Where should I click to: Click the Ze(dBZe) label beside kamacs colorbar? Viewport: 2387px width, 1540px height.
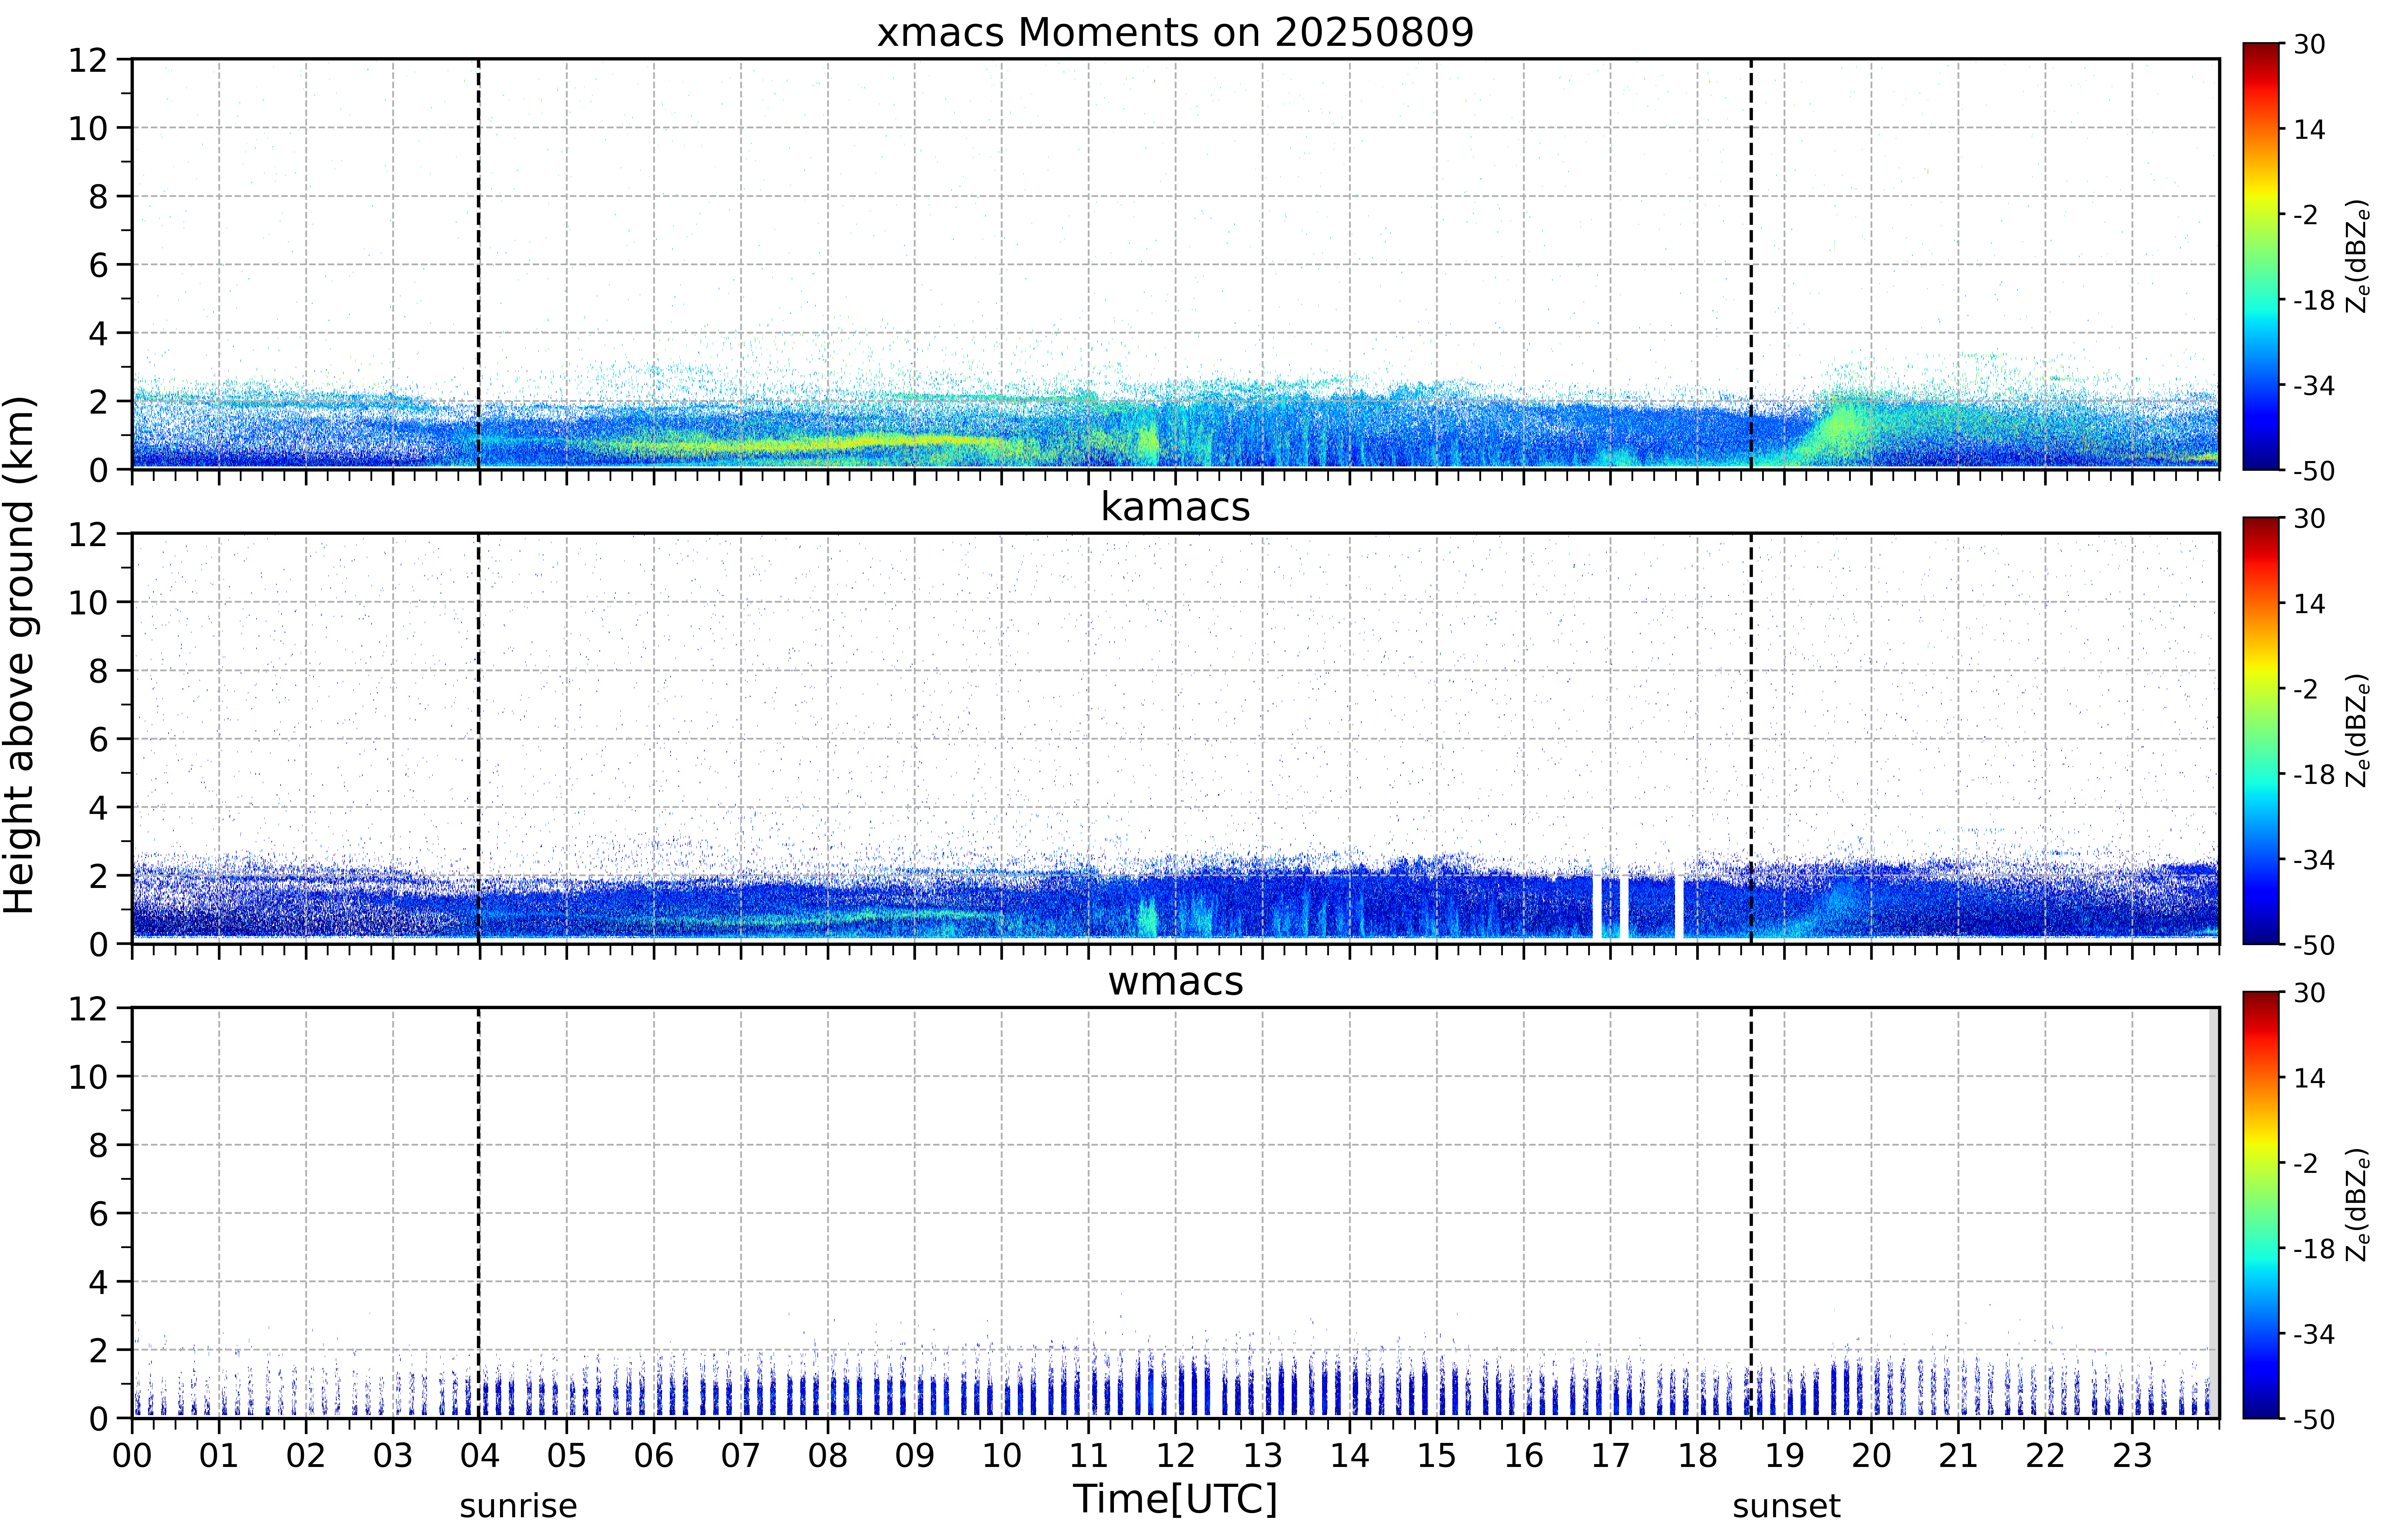[2358, 731]
